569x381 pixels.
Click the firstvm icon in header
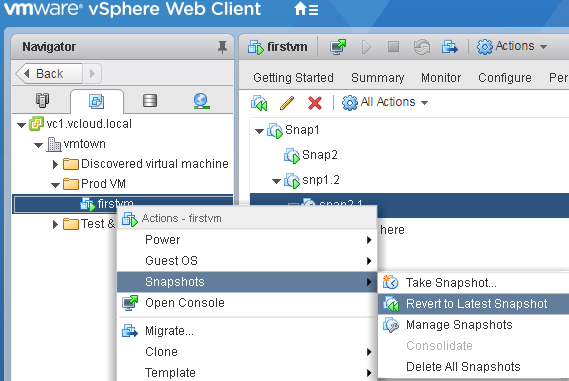tap(255, 47)
